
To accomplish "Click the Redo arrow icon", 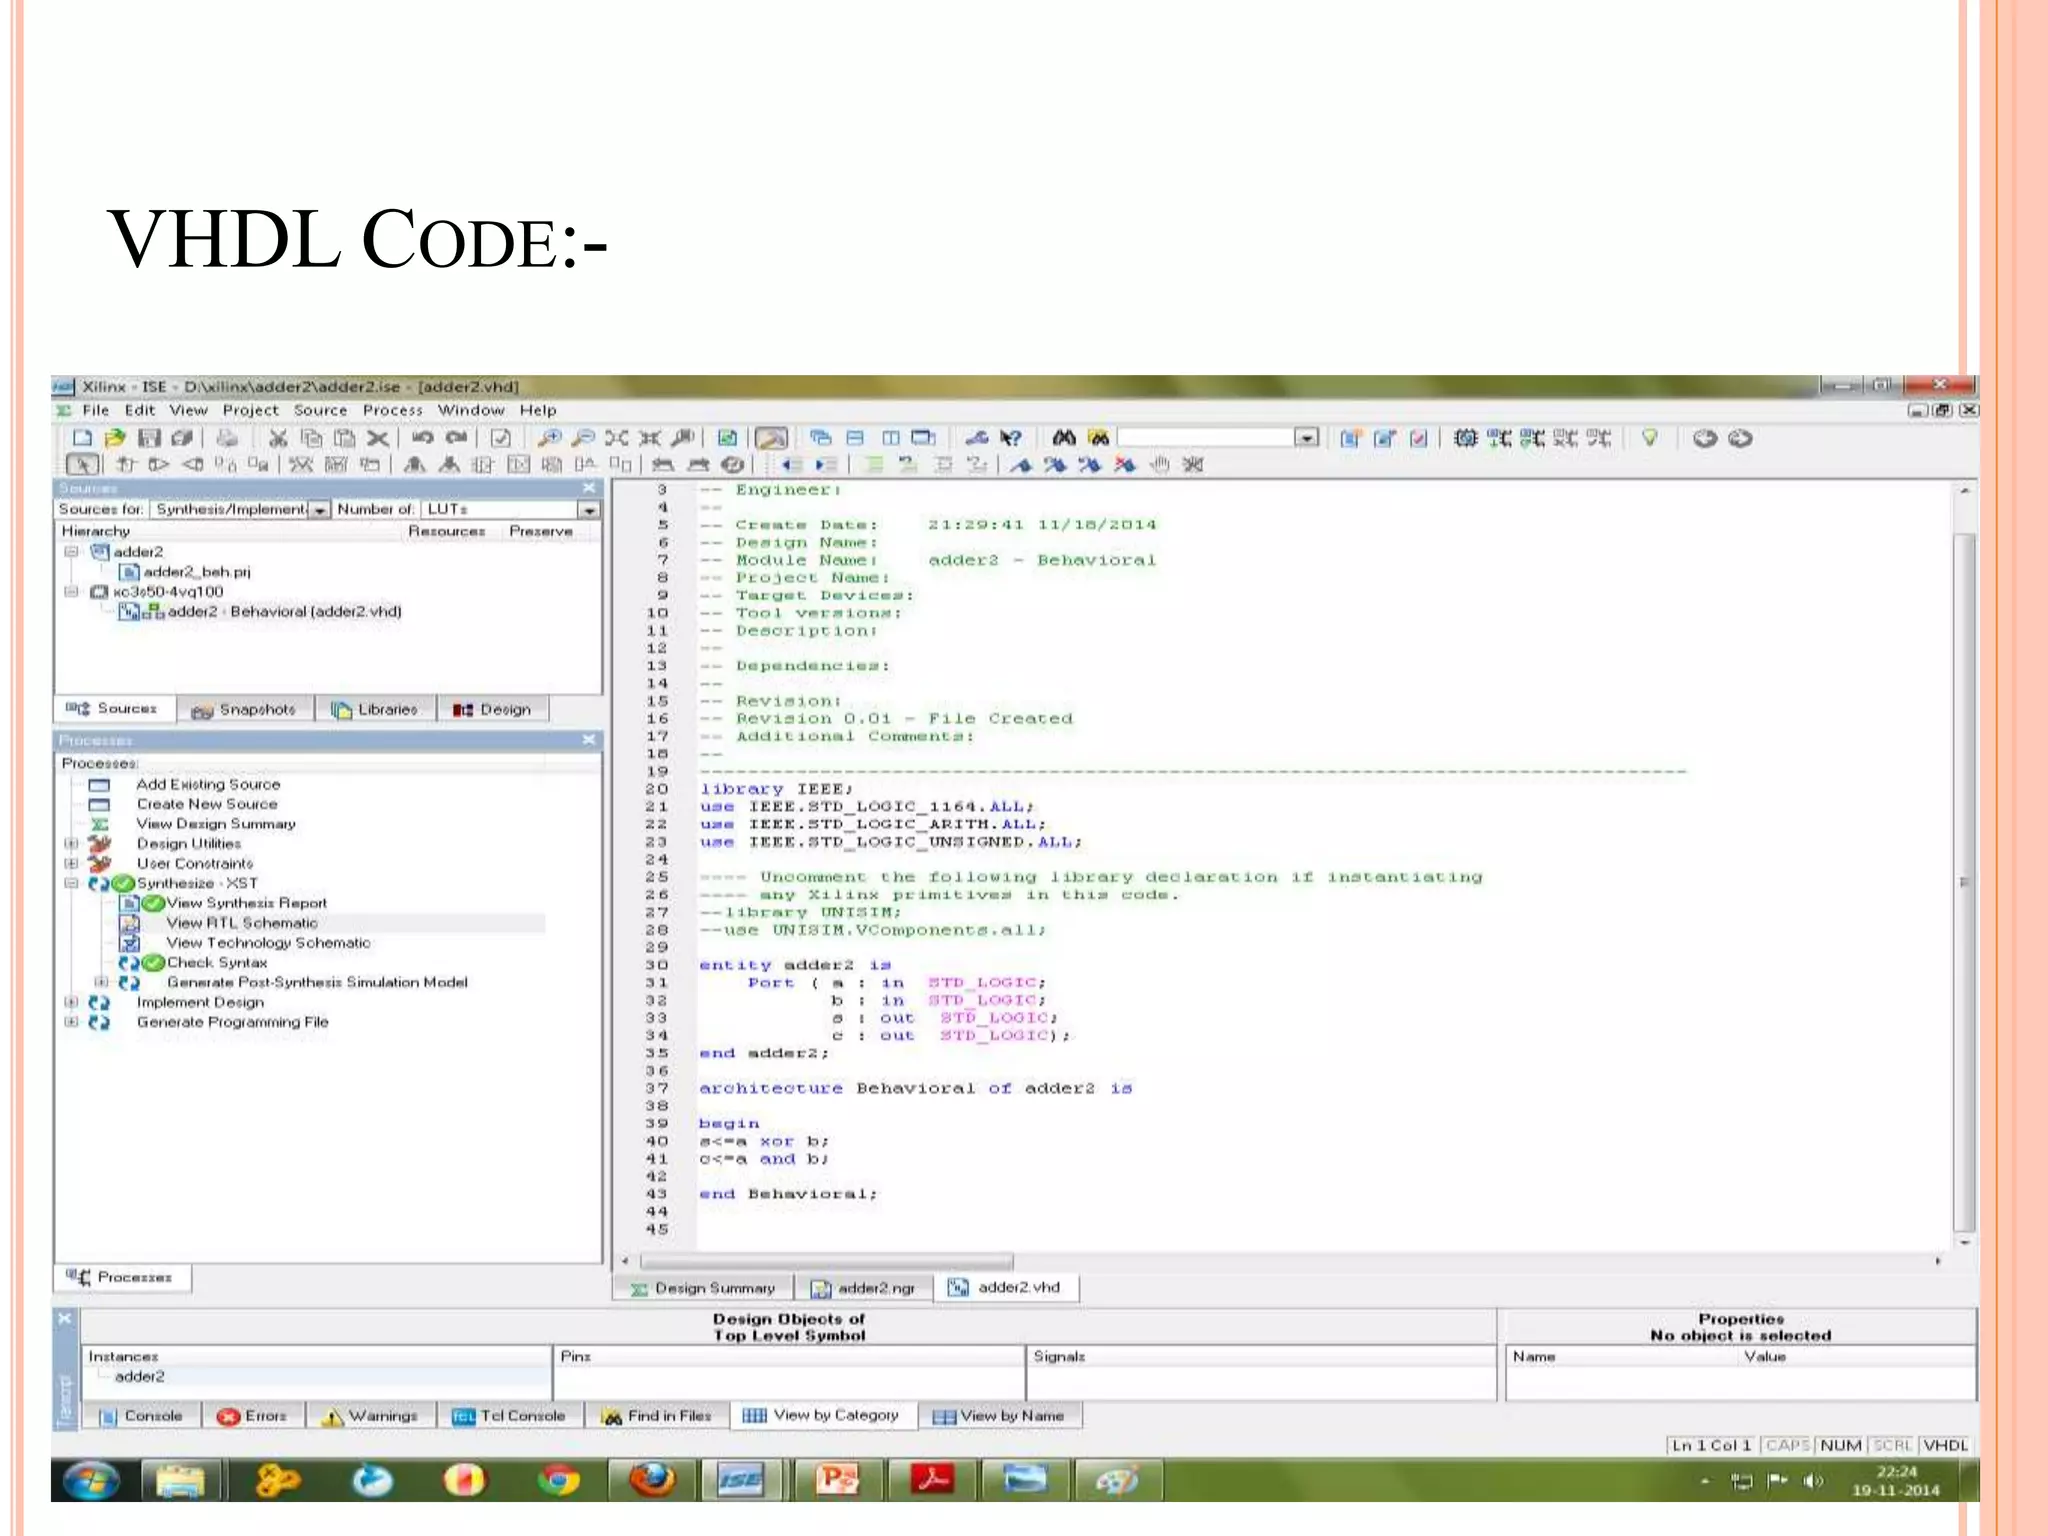I will tap(456, 438).
